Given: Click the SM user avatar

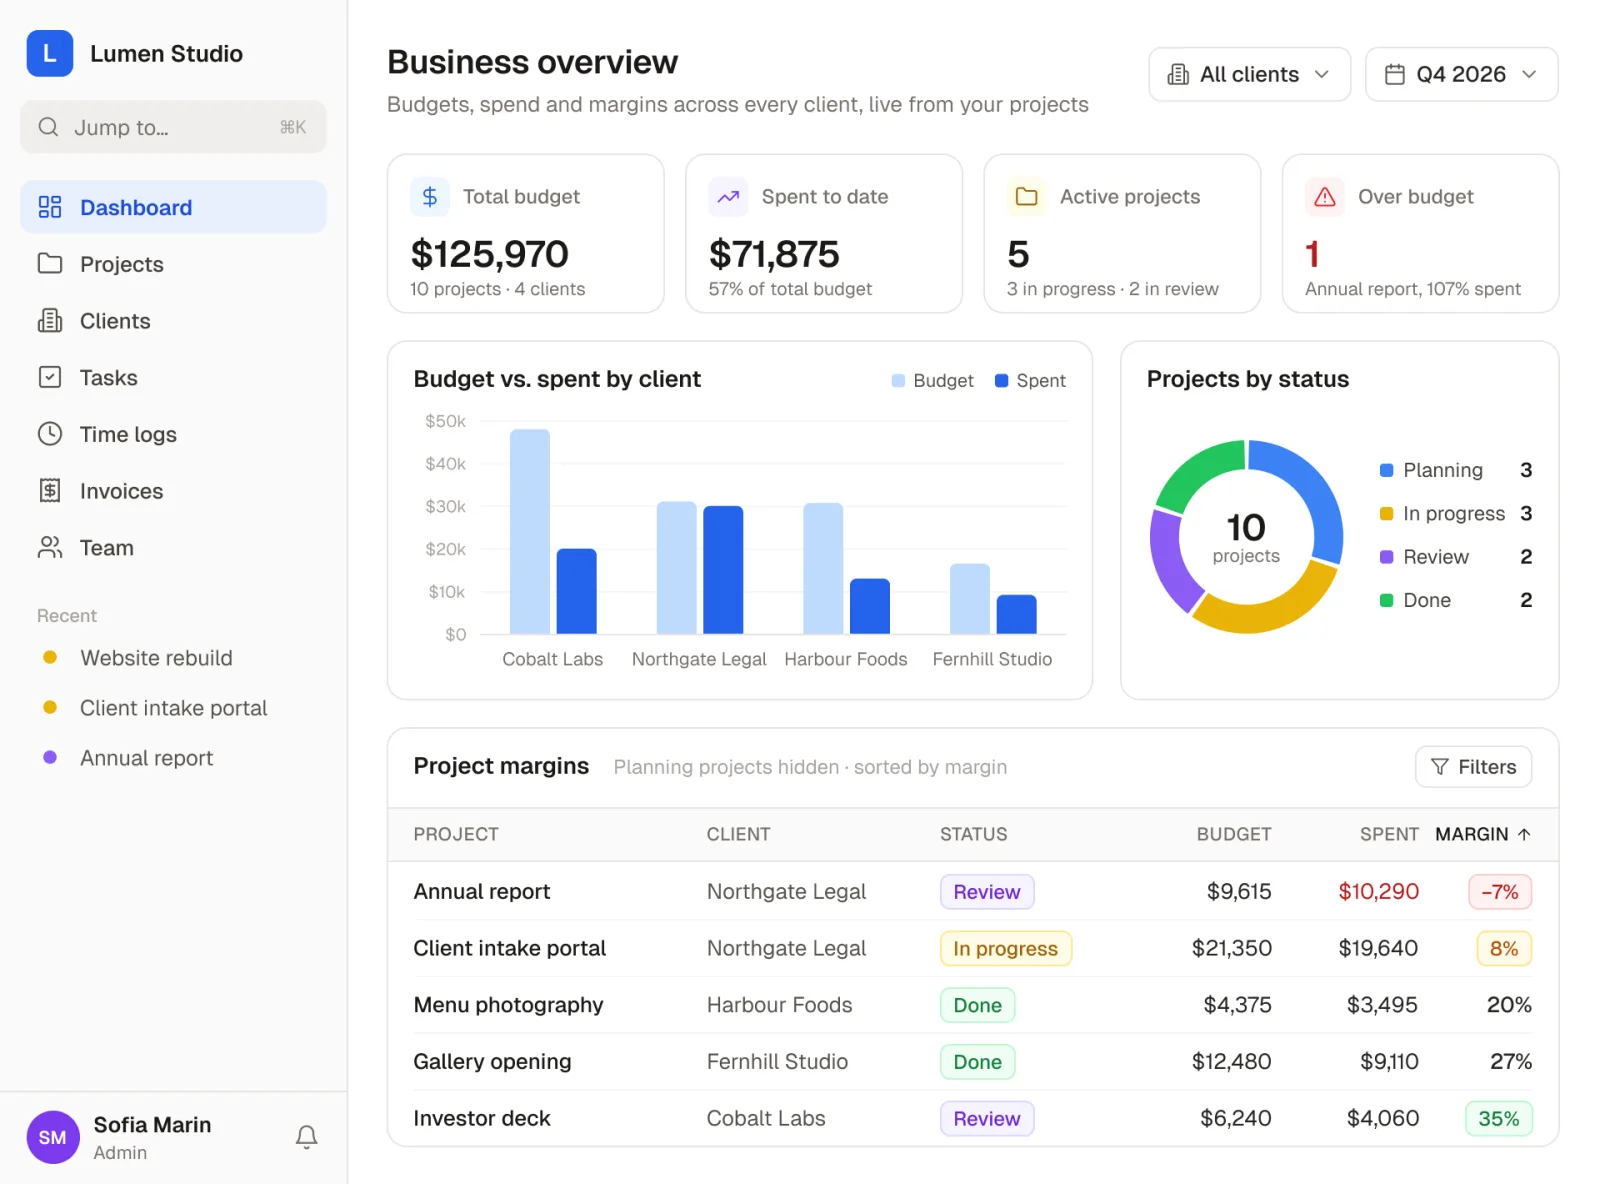Looking at the screenshot, I should pyautogui.click(x=53, y=1137).
